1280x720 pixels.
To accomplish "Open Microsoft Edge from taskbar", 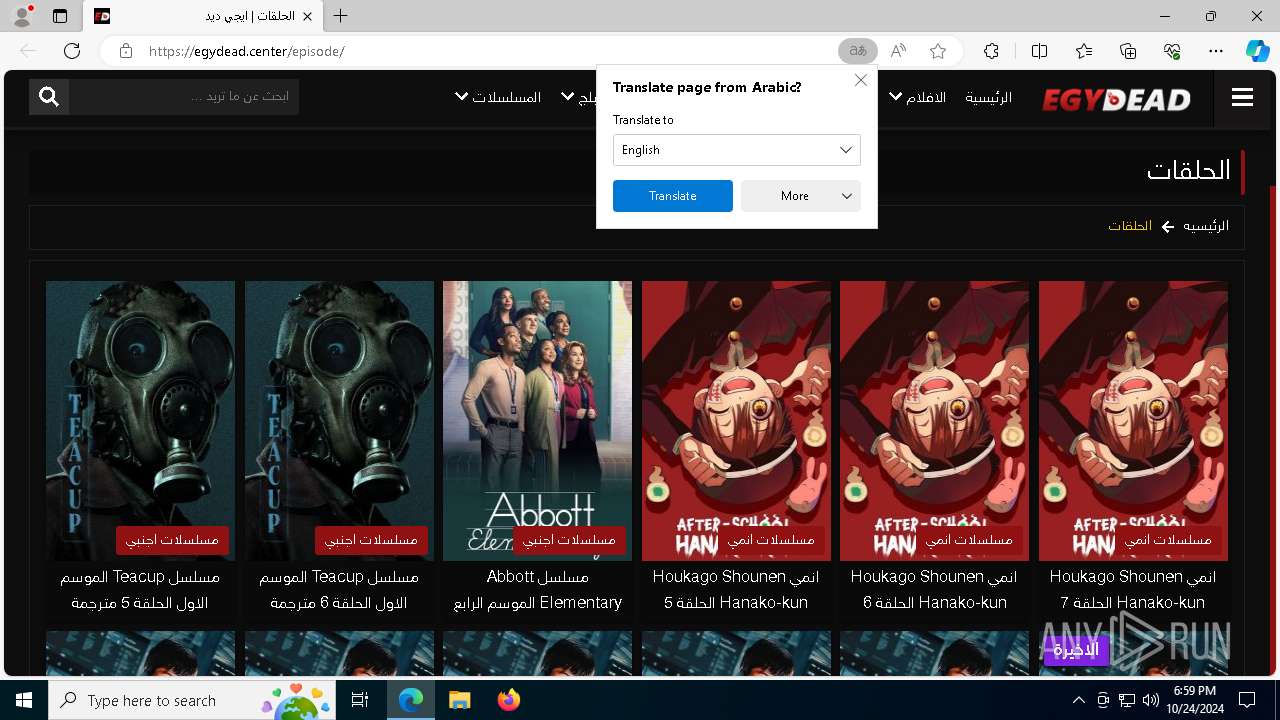I will click(411, 700).
